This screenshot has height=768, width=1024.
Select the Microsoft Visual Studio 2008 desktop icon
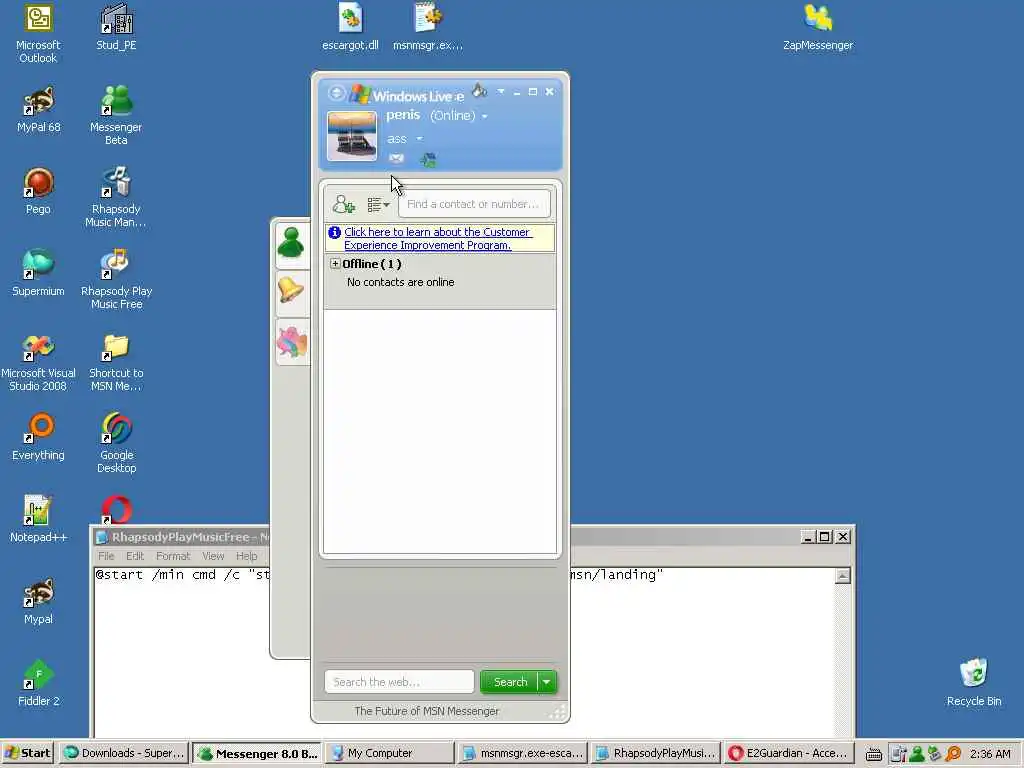pyautogui.click(x=39, y=362)
